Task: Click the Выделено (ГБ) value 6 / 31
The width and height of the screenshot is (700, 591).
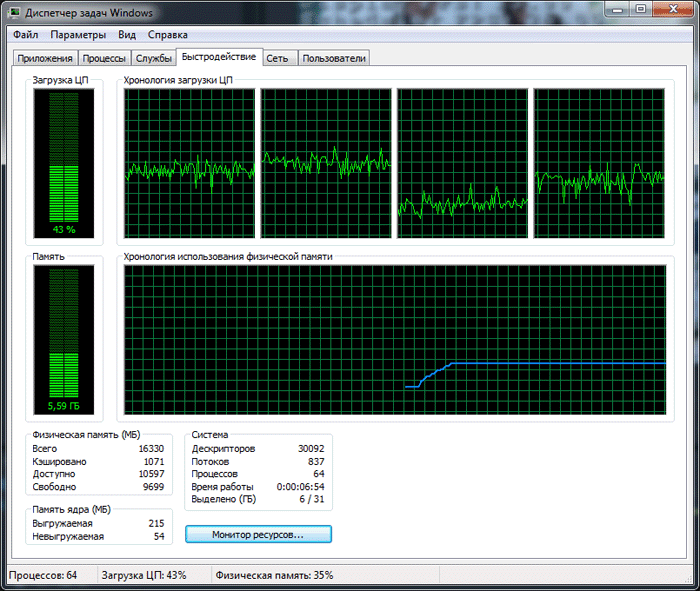Action: pyautogui.click(x=312, y=499)
